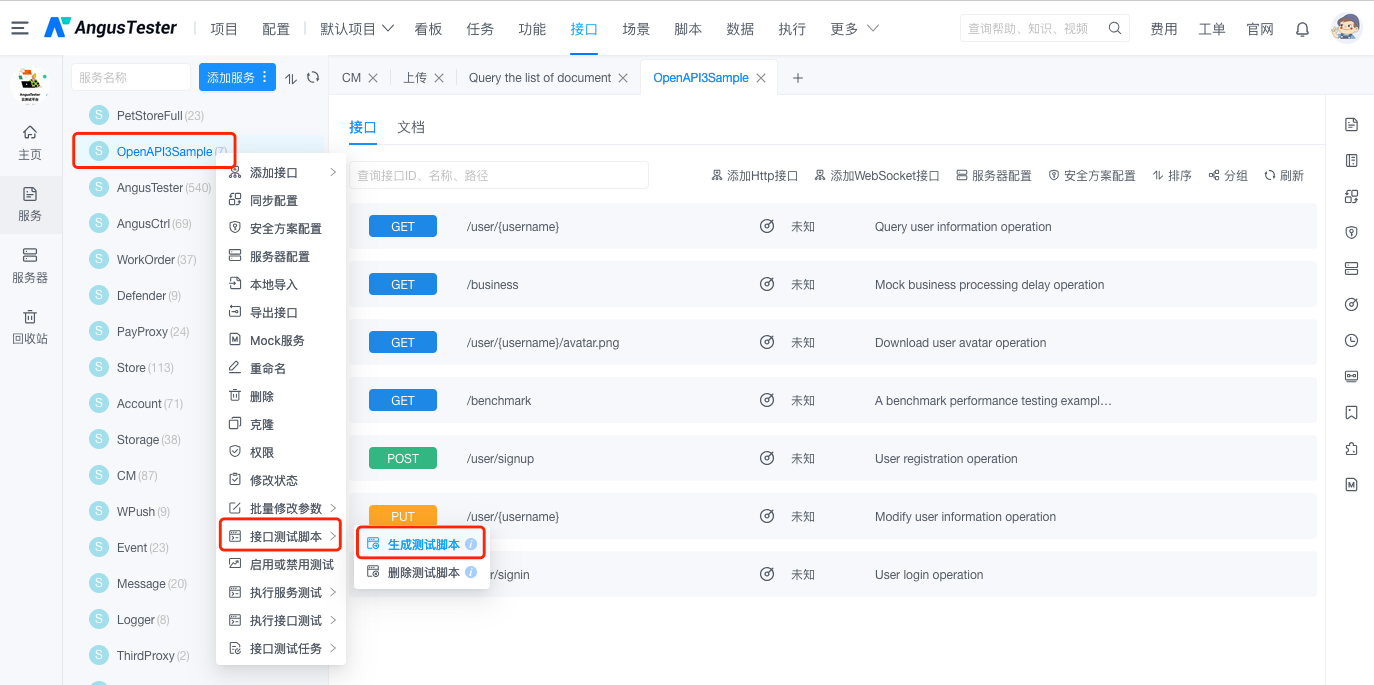The width and height of the screenshot is (1374, 685).
Task: Refresh the service list
Action: 313,77
